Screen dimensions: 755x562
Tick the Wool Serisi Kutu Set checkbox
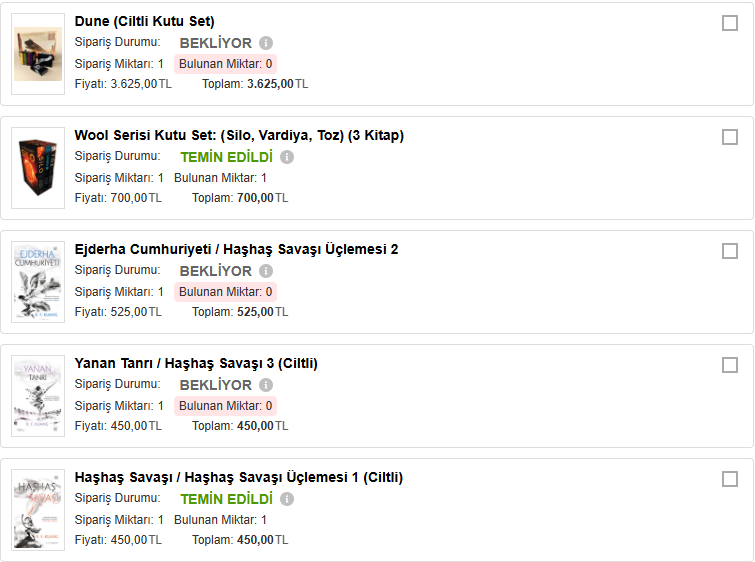(x=730, y=137)
